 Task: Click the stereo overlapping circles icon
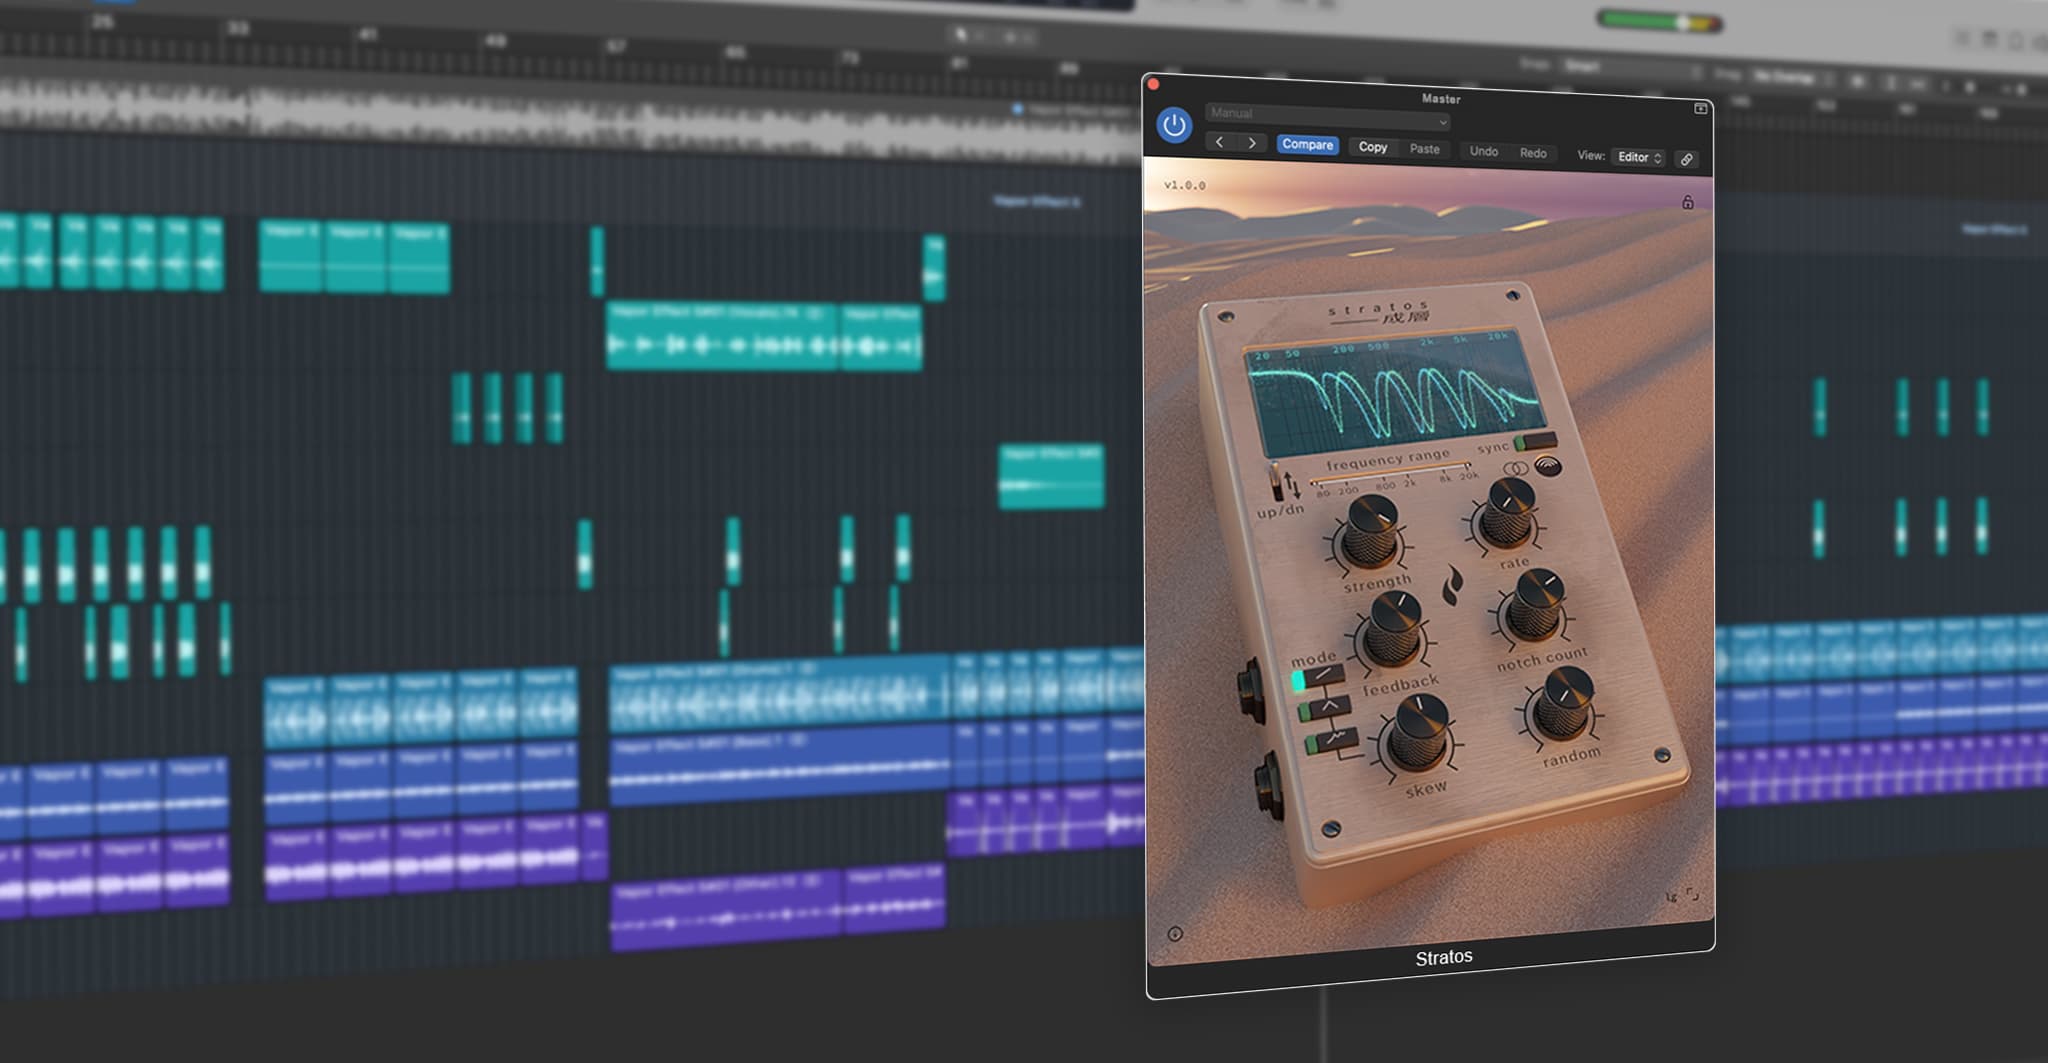coord(1516,468)
